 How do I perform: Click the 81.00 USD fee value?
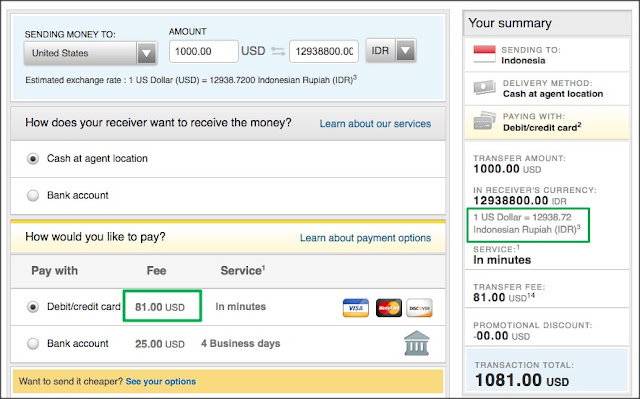click(x=160, y=307)
